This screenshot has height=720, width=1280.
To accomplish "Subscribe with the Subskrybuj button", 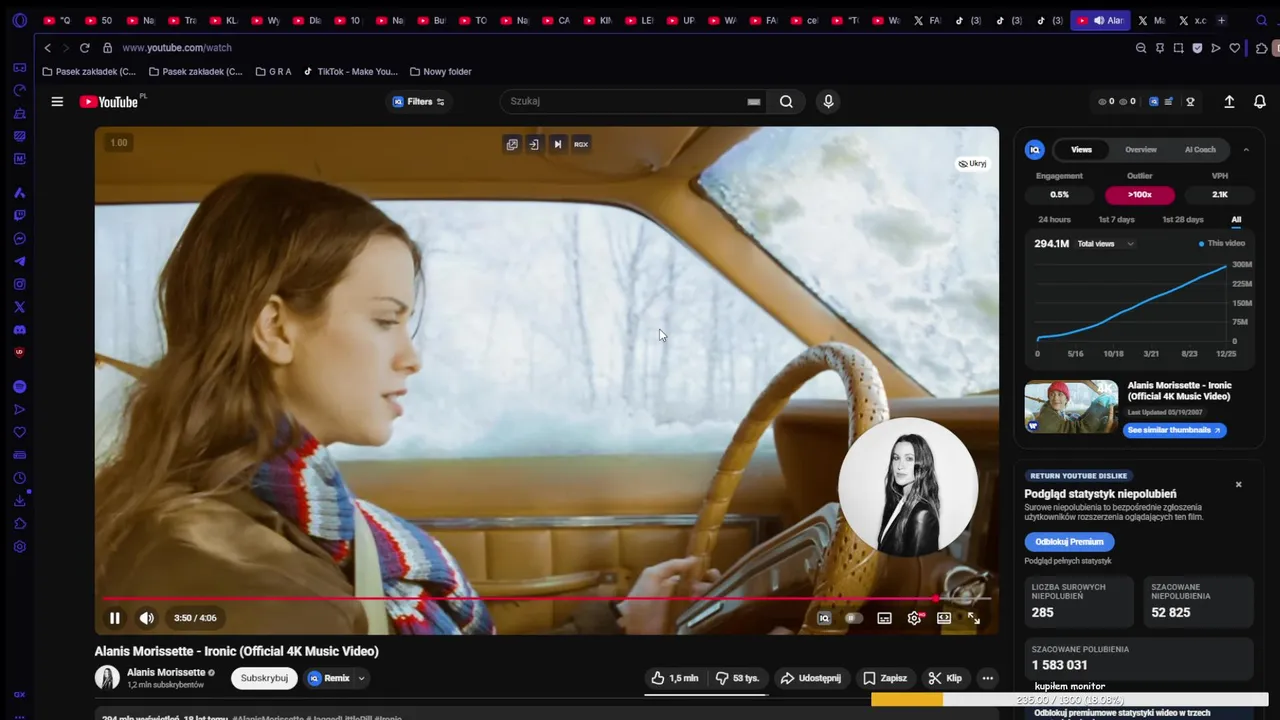I will [264, 678].
